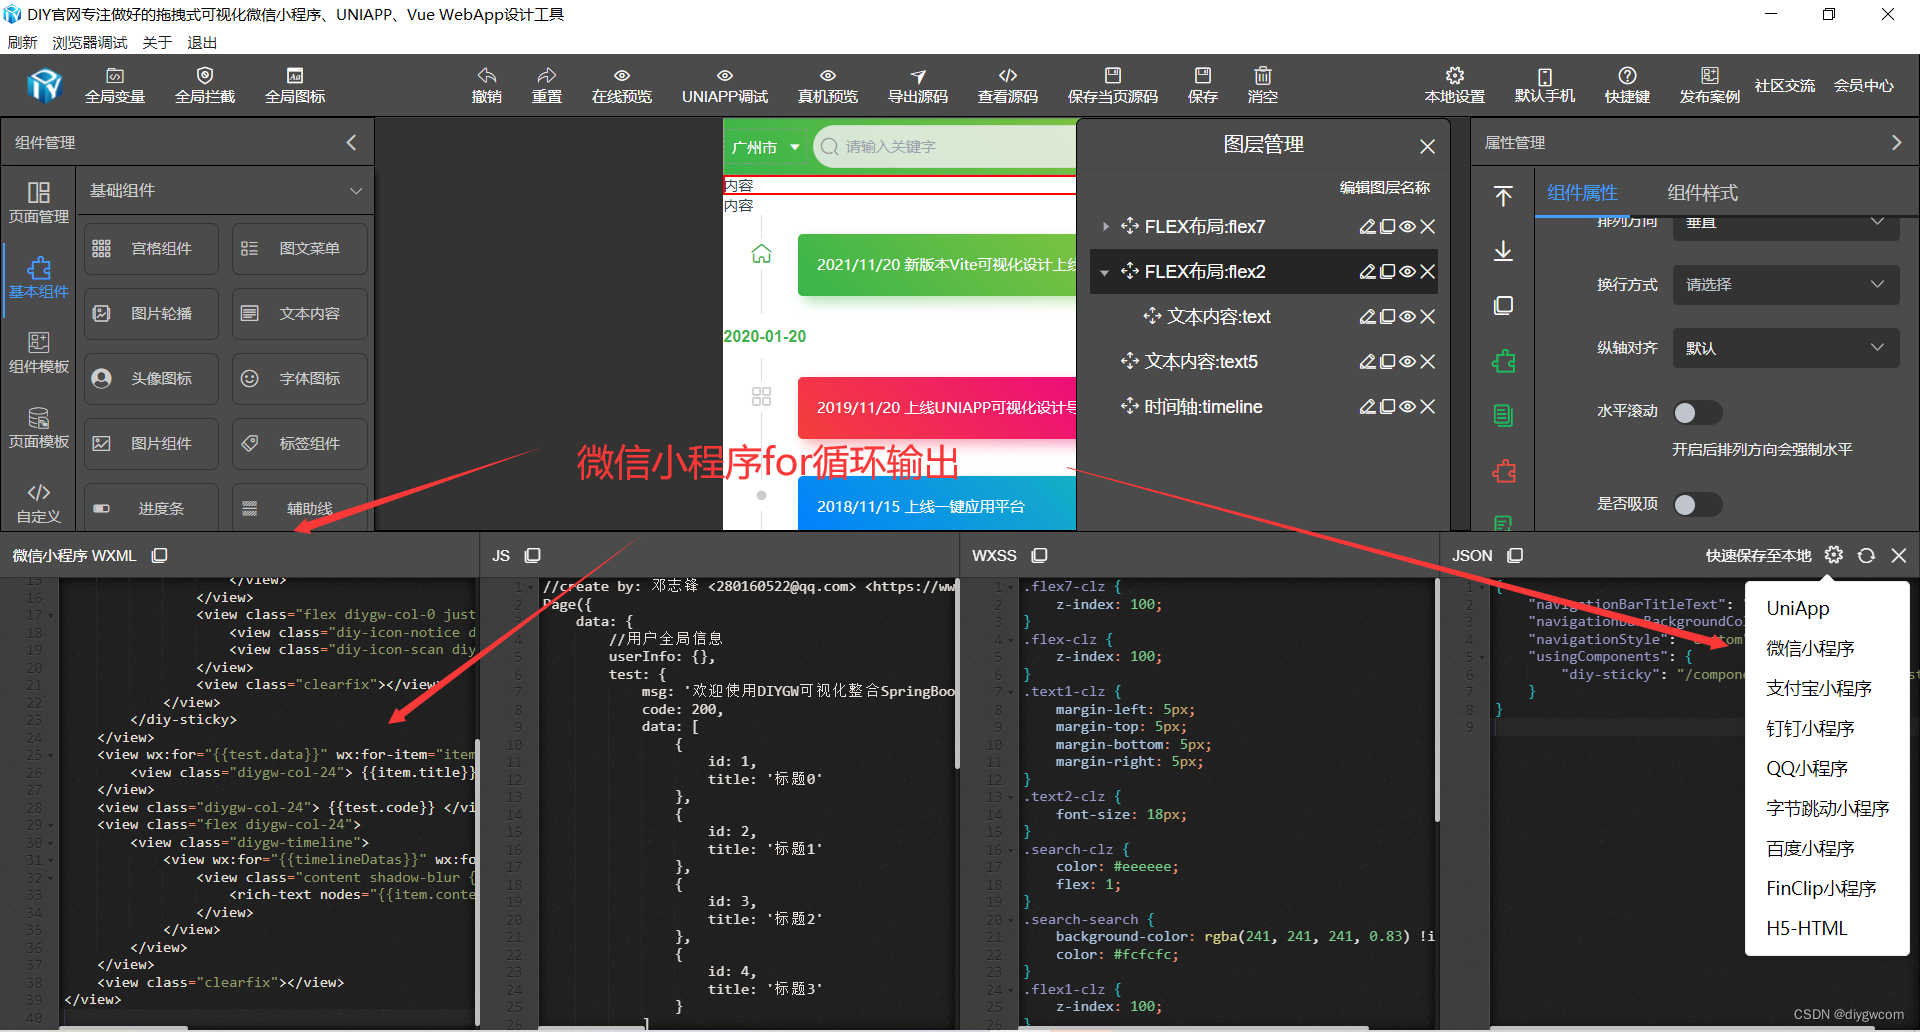Choose H5-HTML from platform list
This screenshot has height=1032, width=1920.
[1806, 928]
